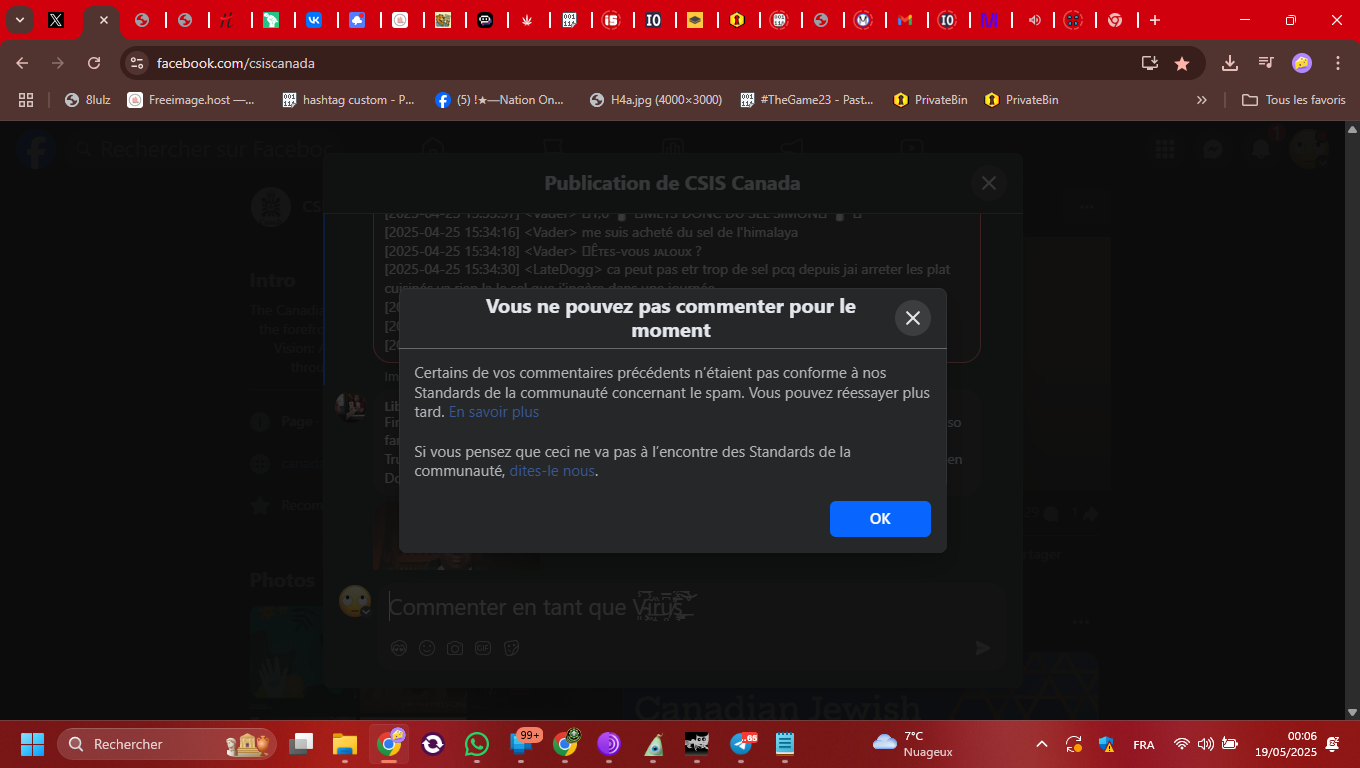Click the facebook.com/csiscanada address bar

pyautogui.click(x=640, y=63)
